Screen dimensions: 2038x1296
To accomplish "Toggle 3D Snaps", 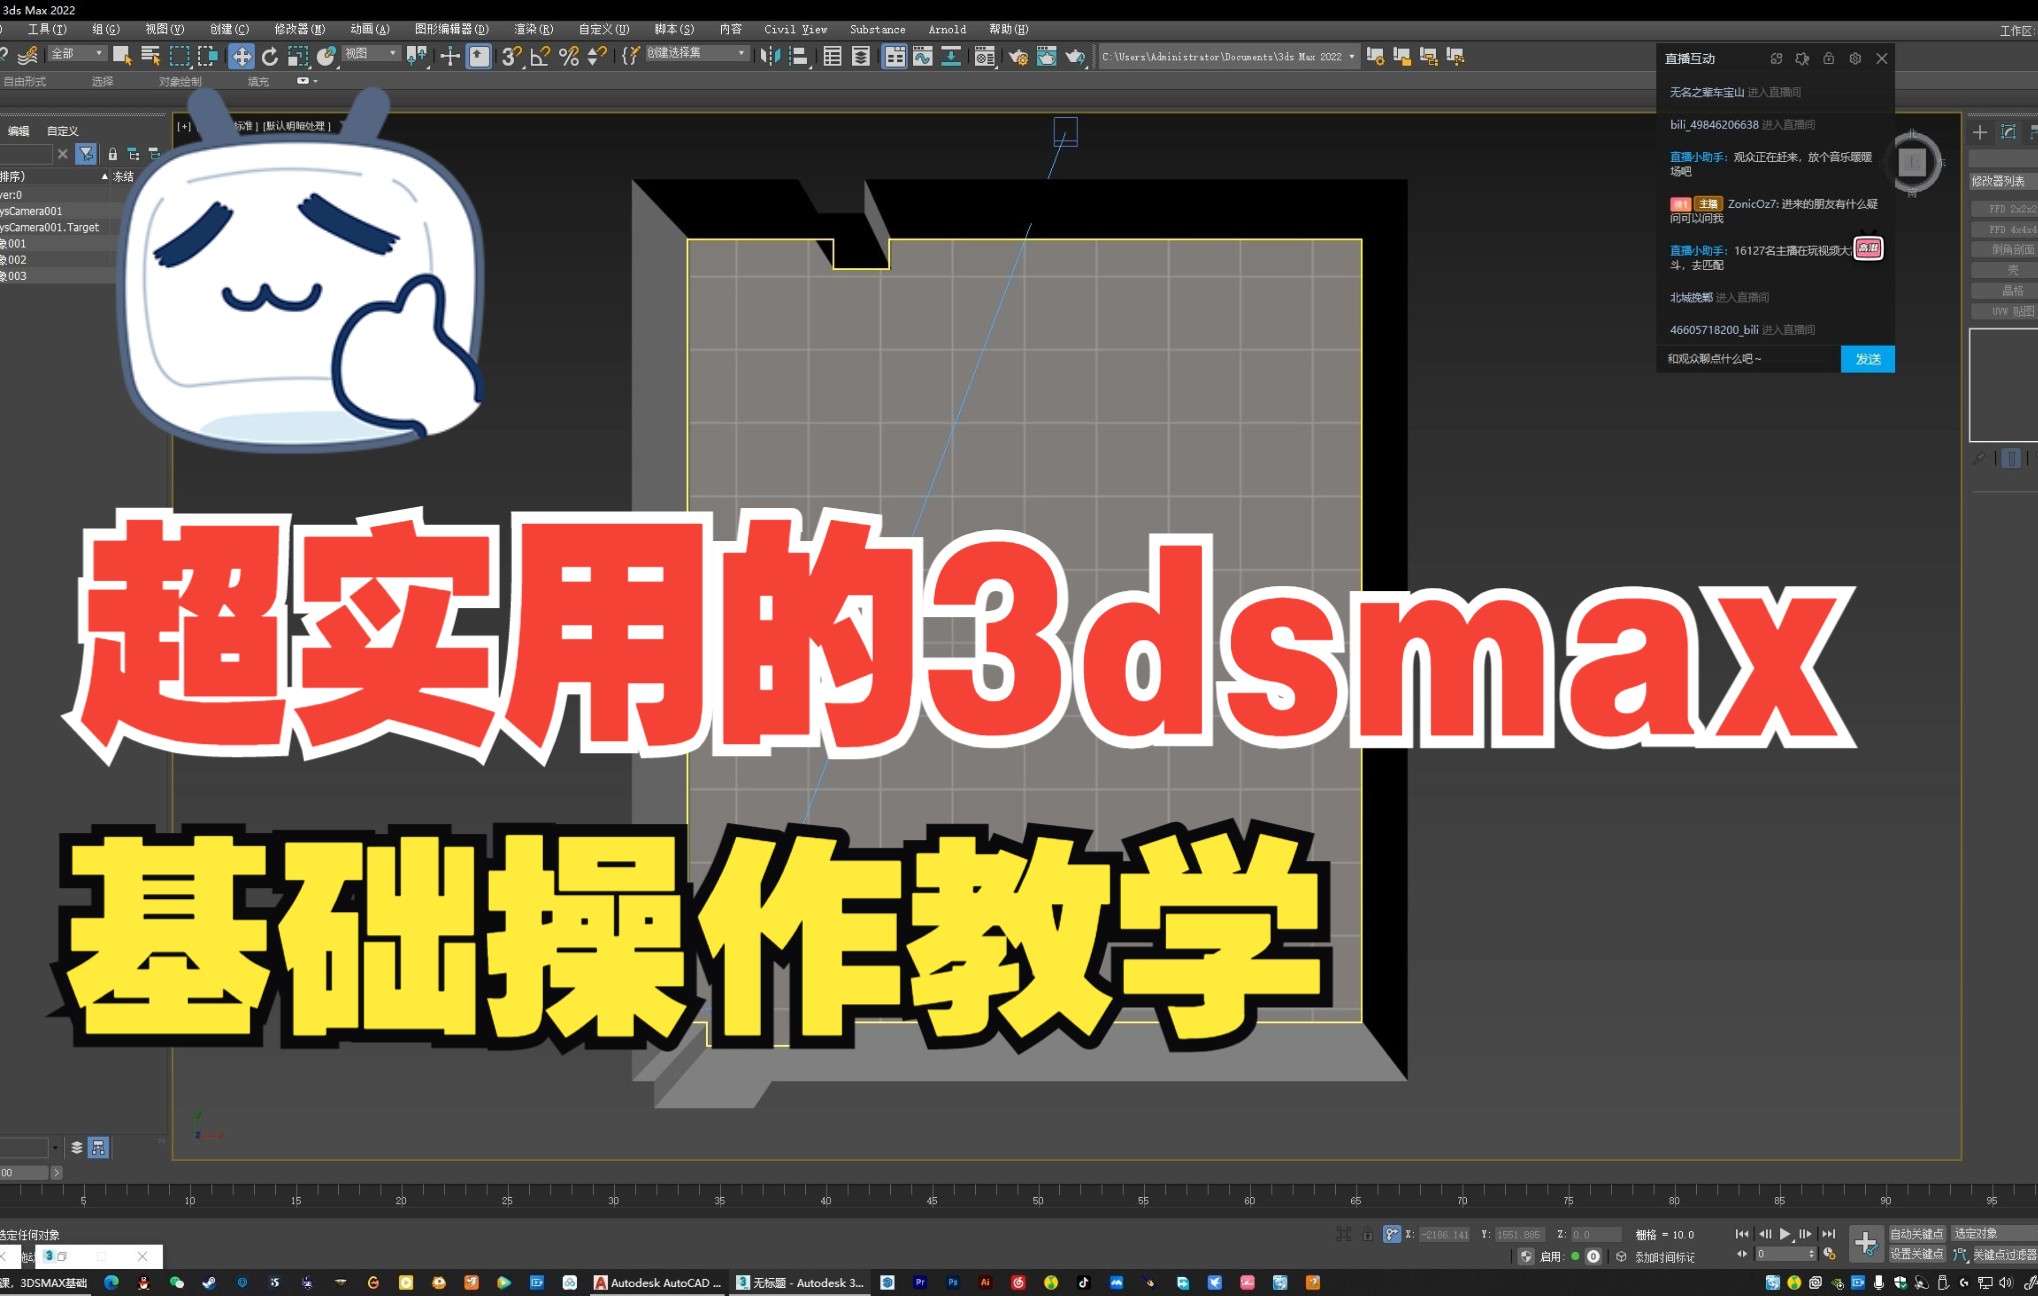I will (511, 56).
